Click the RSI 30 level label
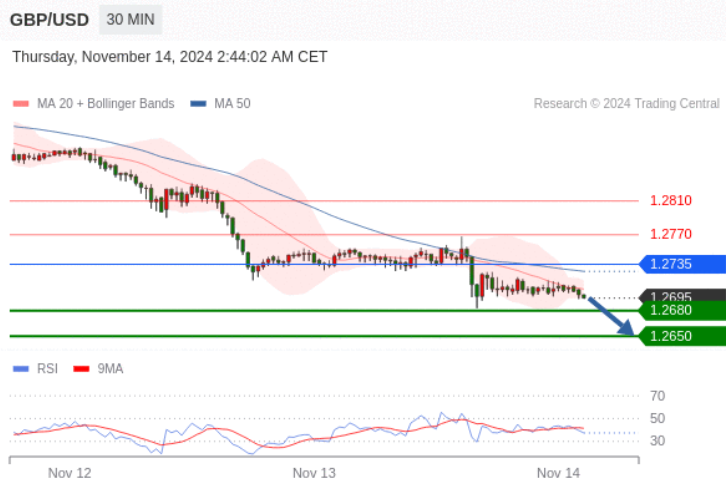 pyautogui.click(x=657, y=440)
